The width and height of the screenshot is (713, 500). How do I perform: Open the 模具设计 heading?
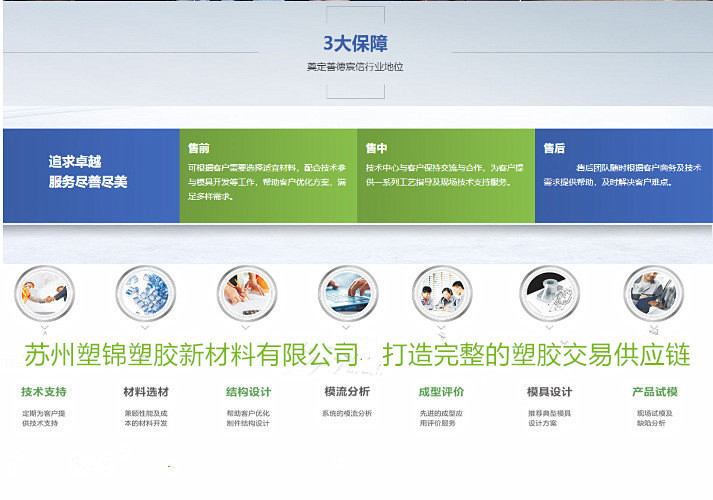tap(549, 392)
